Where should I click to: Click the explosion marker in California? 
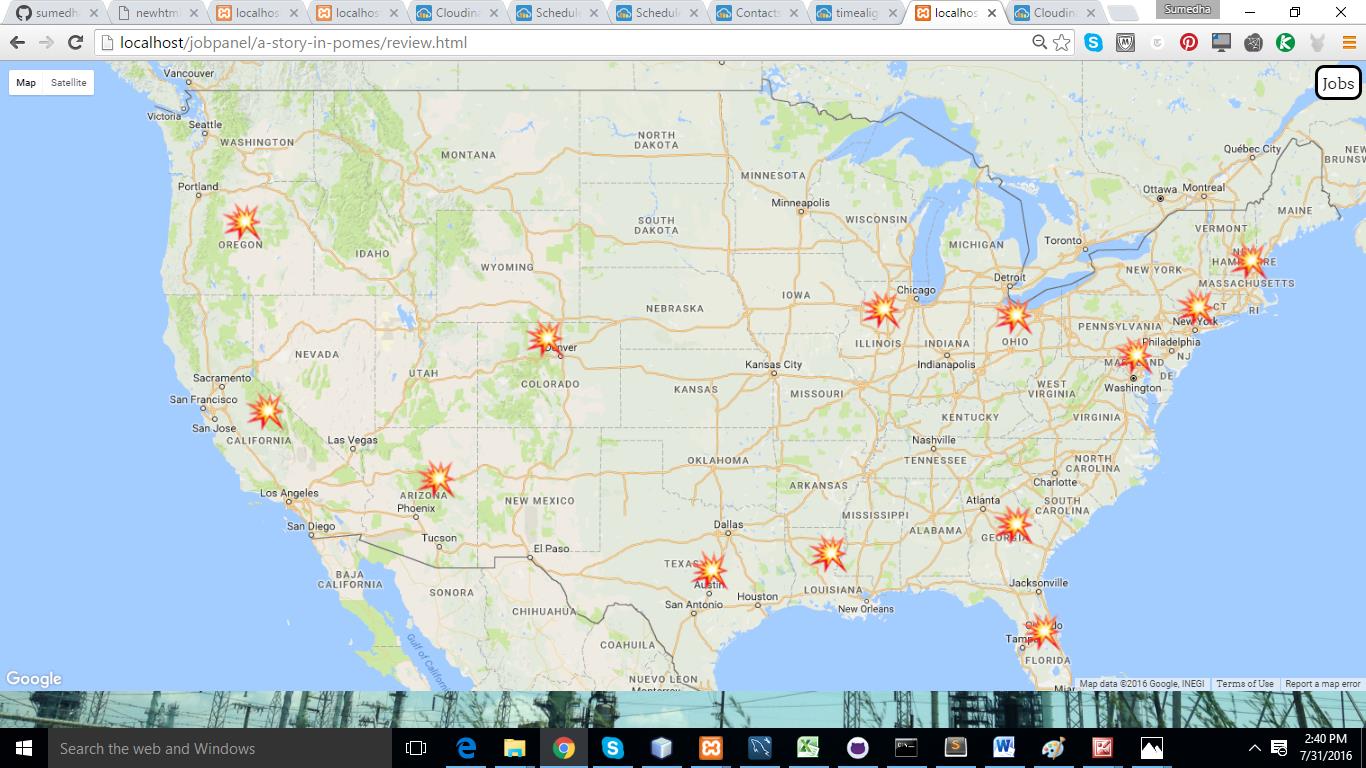(x=265, y=411)
